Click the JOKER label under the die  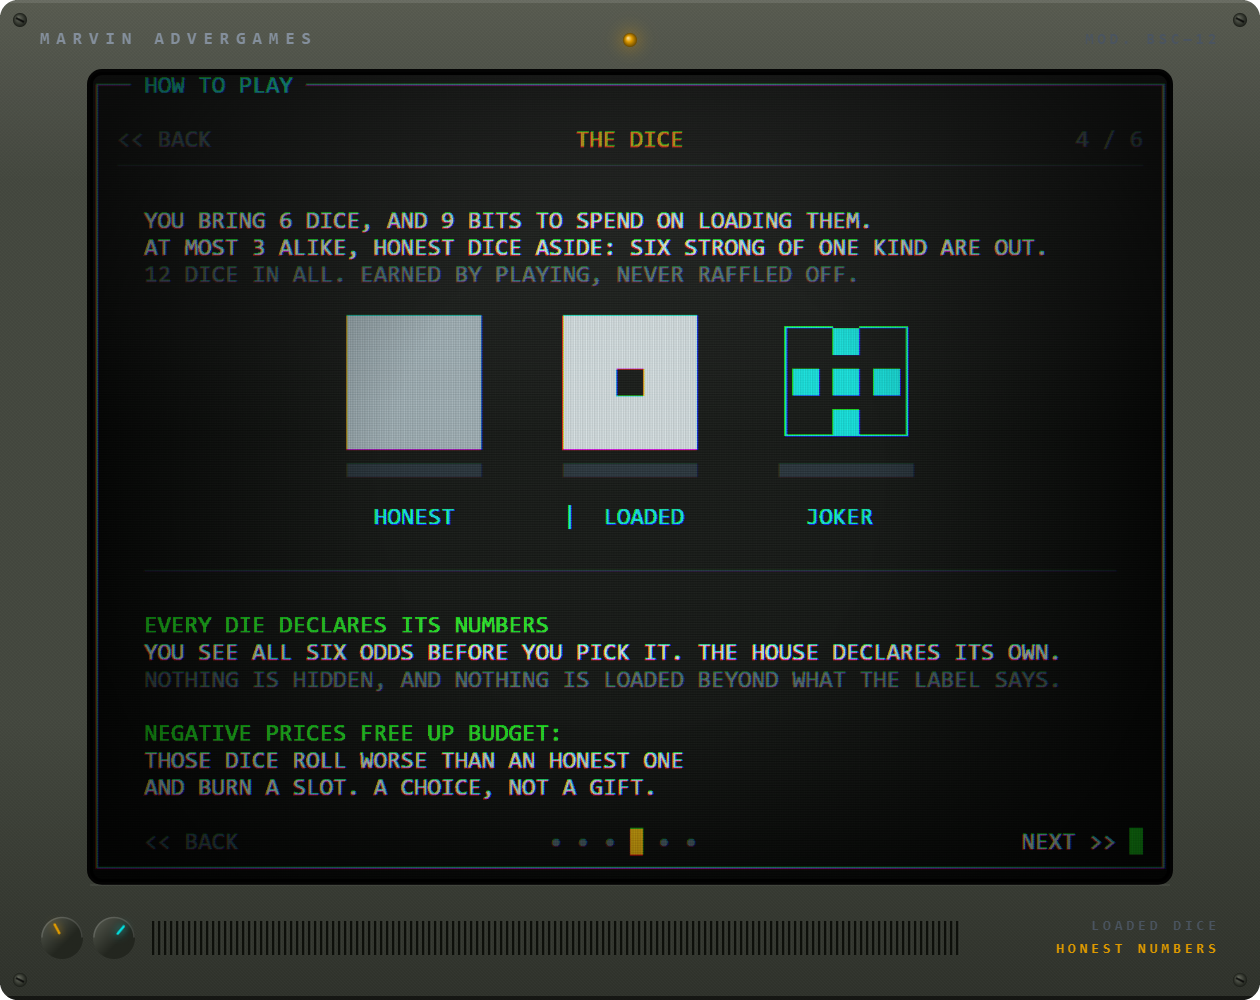point(839,517)
